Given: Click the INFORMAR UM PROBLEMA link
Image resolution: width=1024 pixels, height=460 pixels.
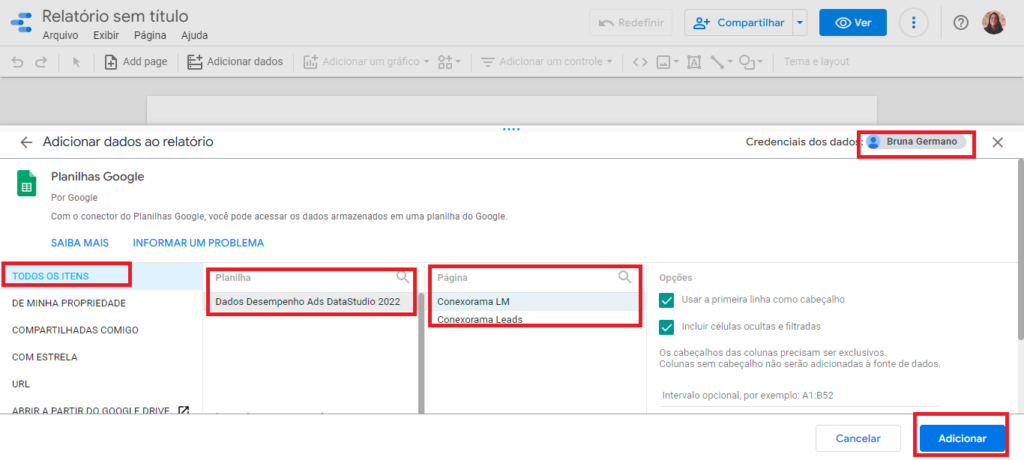Looking at the screenshot, I should (199, 242).
